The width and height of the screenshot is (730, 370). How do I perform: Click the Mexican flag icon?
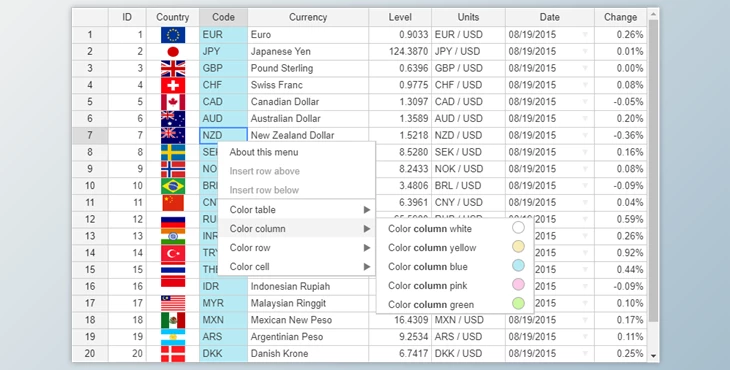coord(173,320)
